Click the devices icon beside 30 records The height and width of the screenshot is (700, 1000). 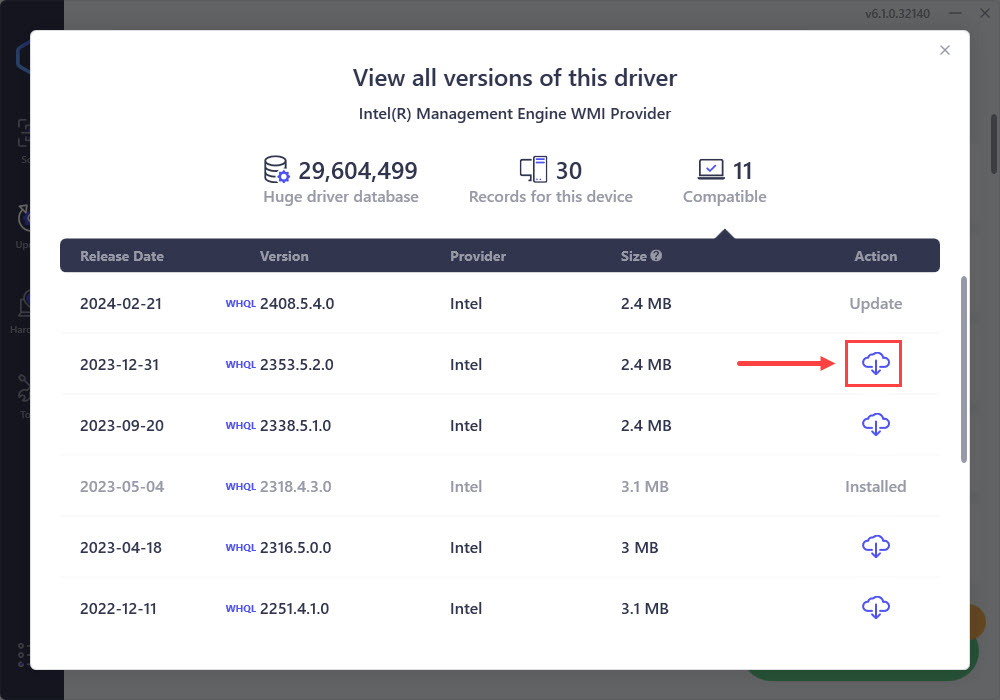pyautogui.click(x=533, y=170)
